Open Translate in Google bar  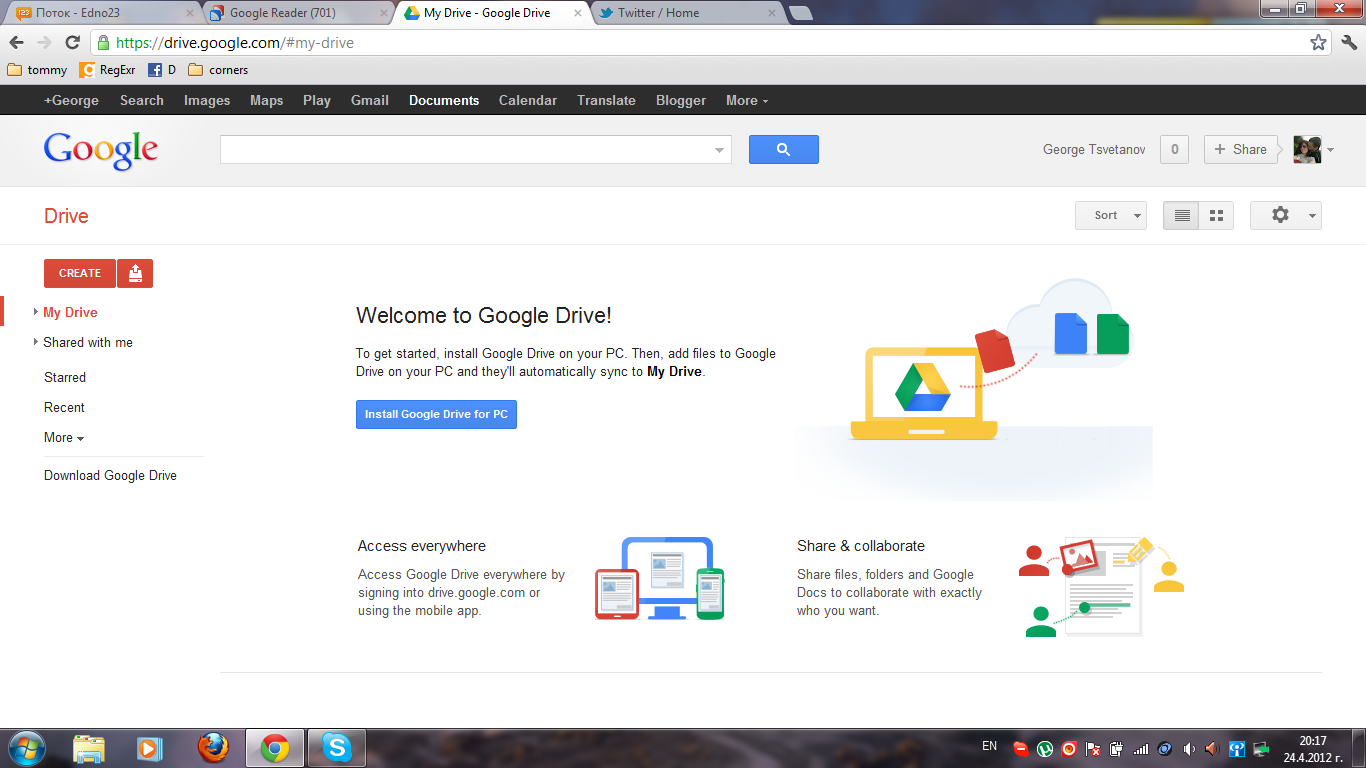coord(606,100)
